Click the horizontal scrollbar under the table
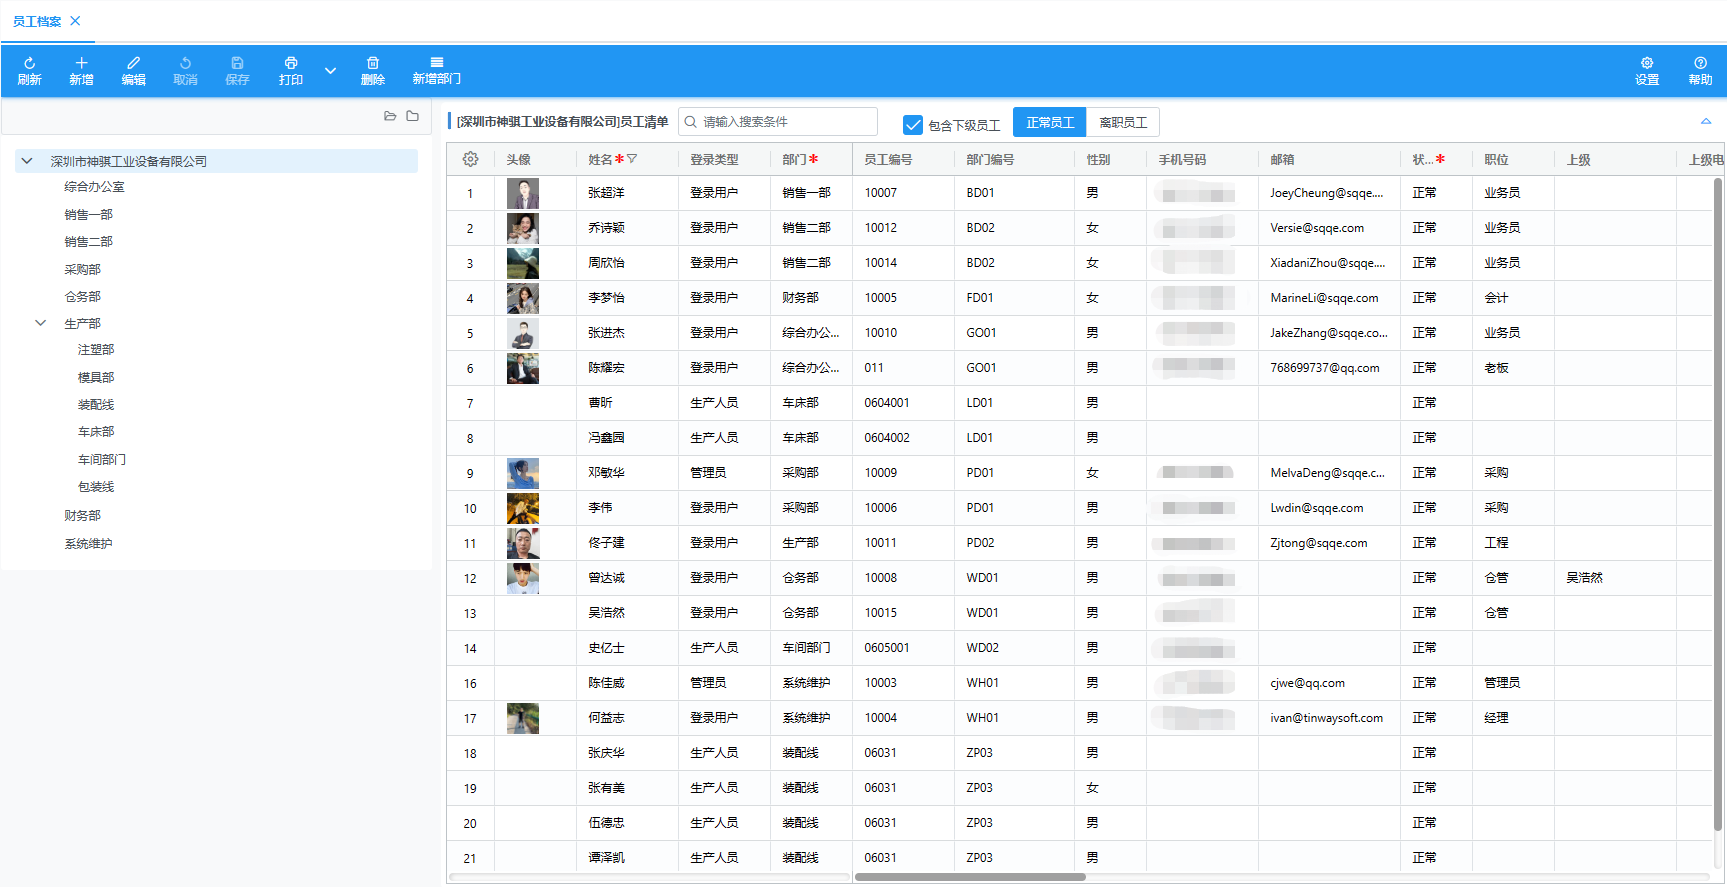Screen dimensions: 1727x887 pyautogui.click(x=970, y=877)
